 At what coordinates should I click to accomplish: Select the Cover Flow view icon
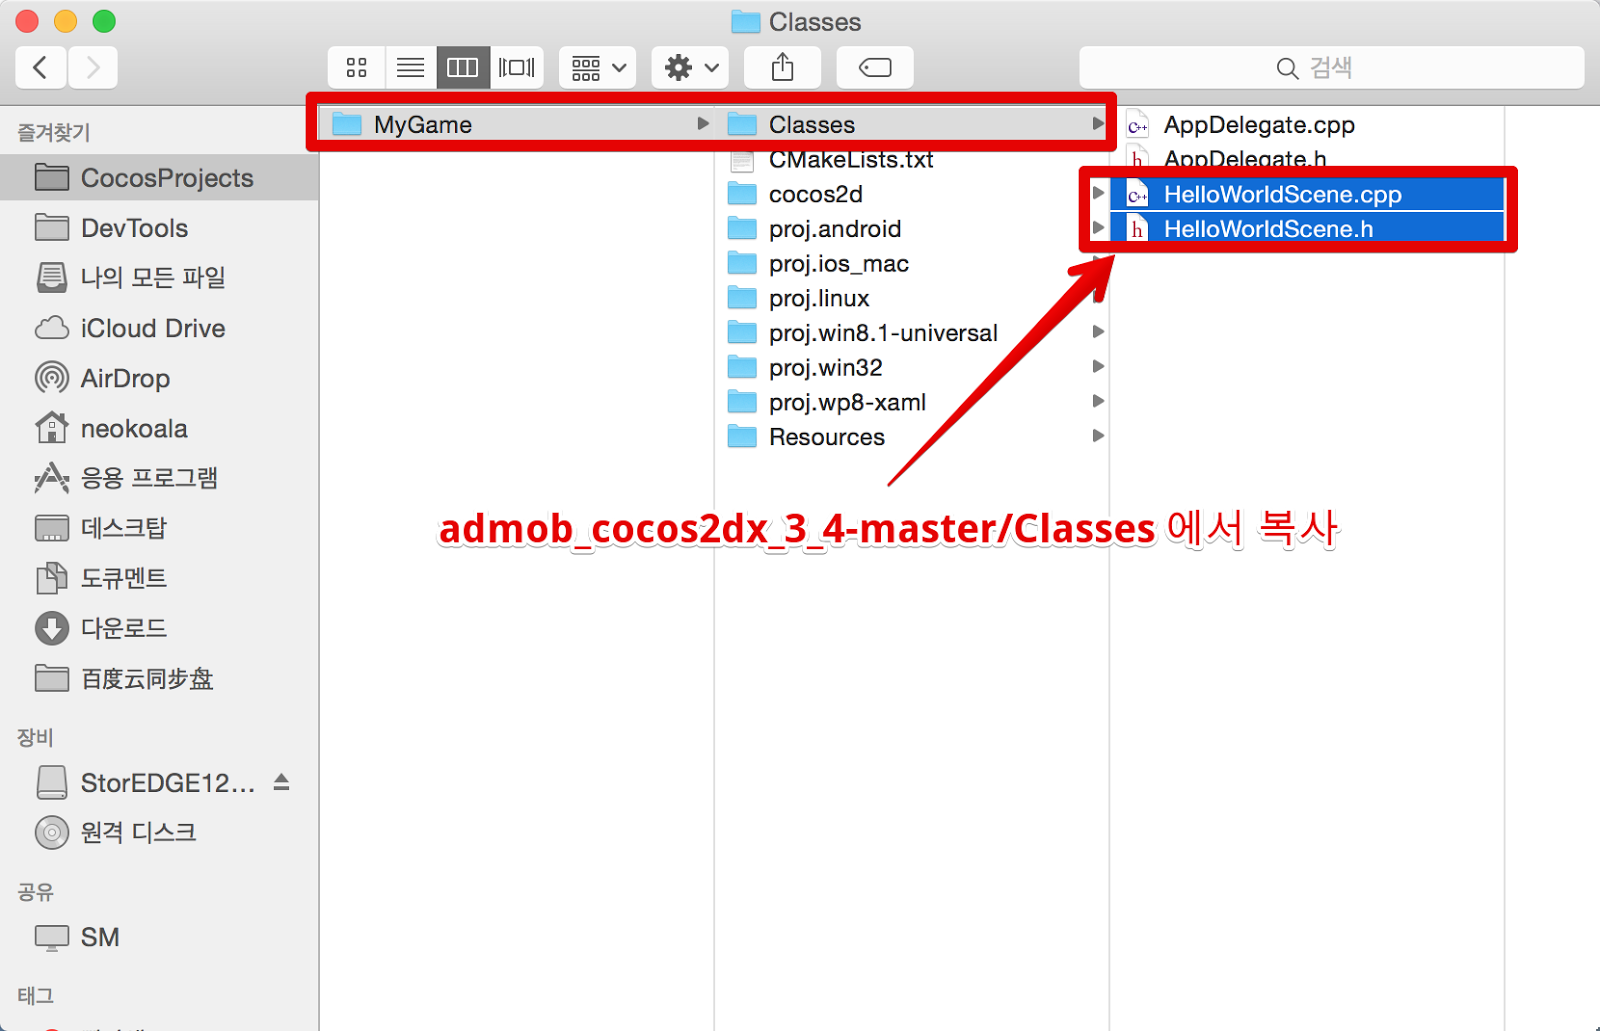(516, 67)
